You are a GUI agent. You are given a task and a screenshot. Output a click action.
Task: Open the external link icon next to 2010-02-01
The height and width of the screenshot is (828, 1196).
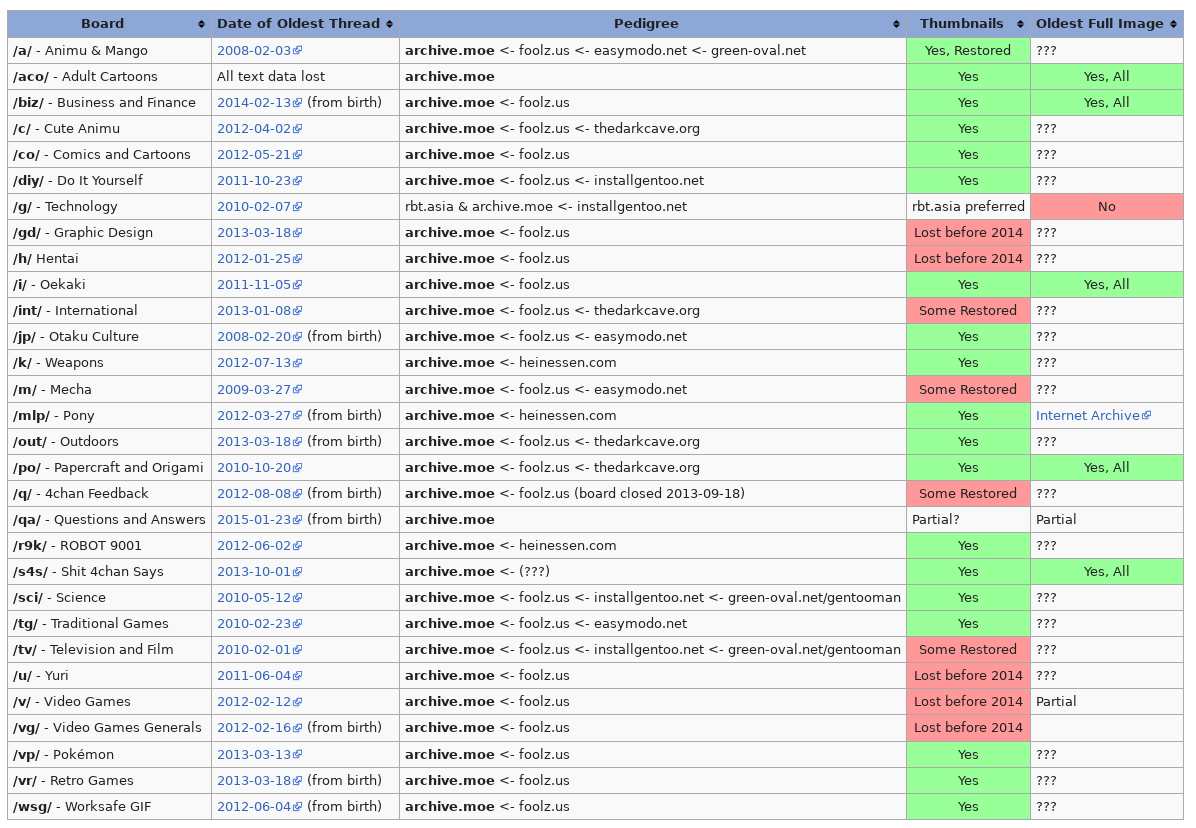(x=298, y=650)
